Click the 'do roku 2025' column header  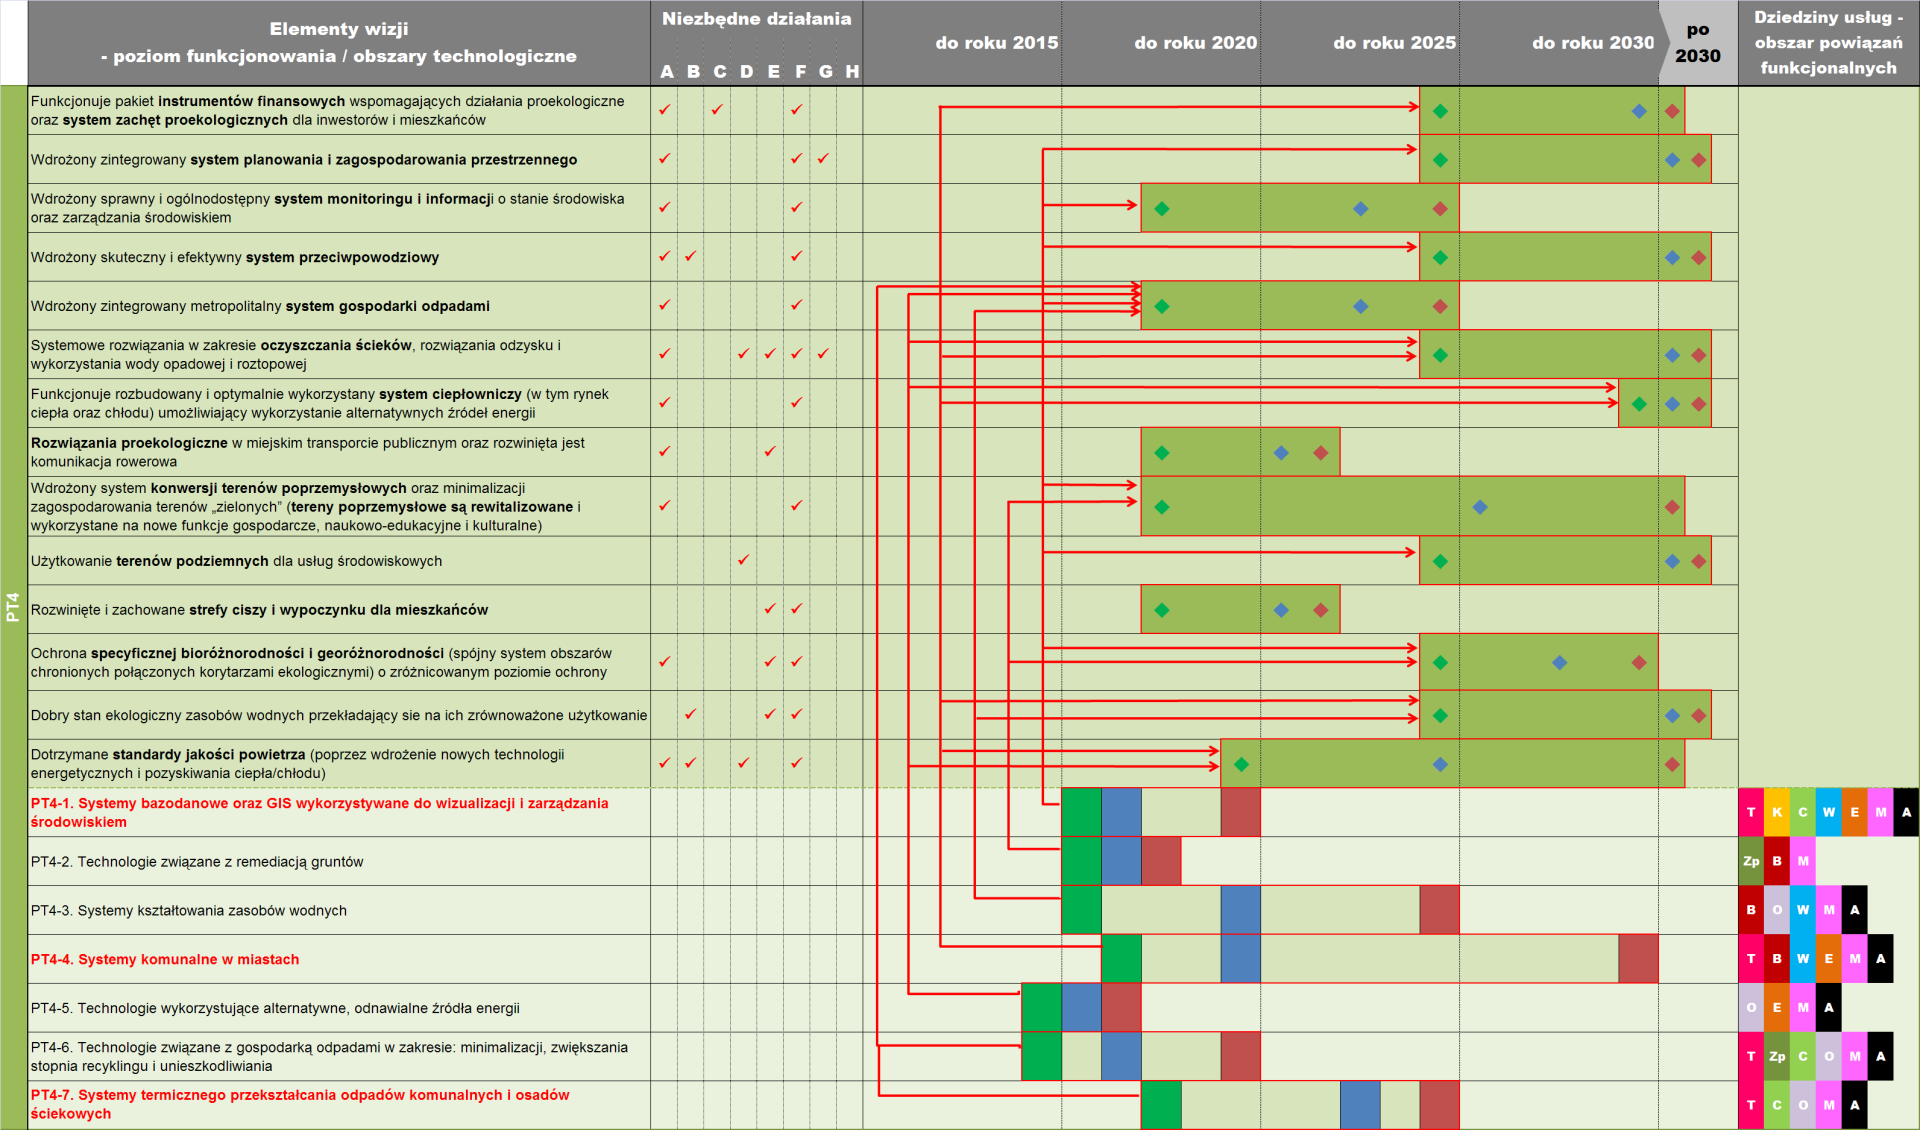pos(1394,43)
